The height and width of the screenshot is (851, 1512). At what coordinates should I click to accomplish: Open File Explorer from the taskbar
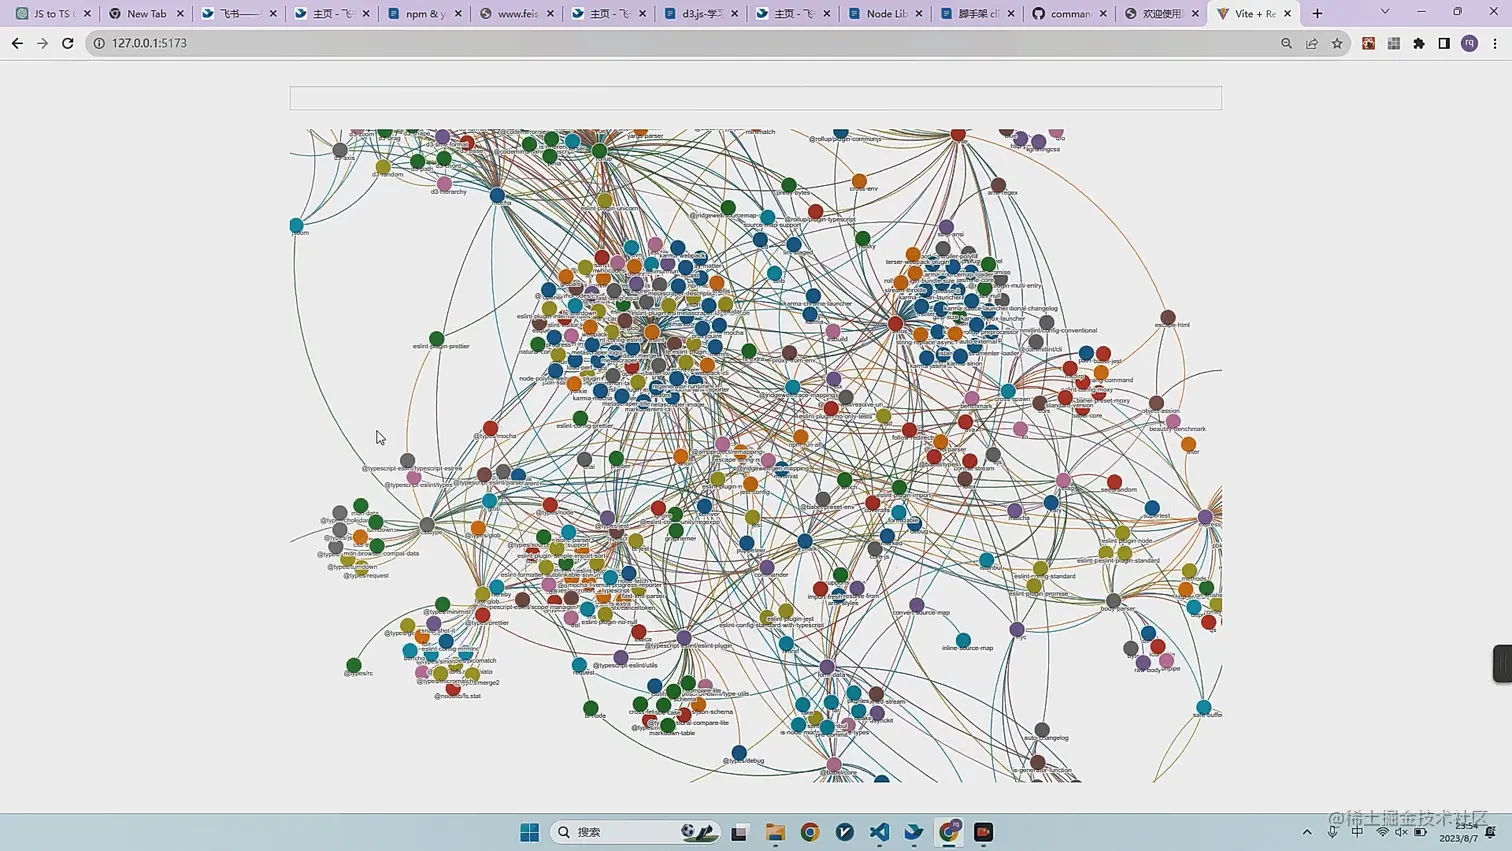click(775, 832)
